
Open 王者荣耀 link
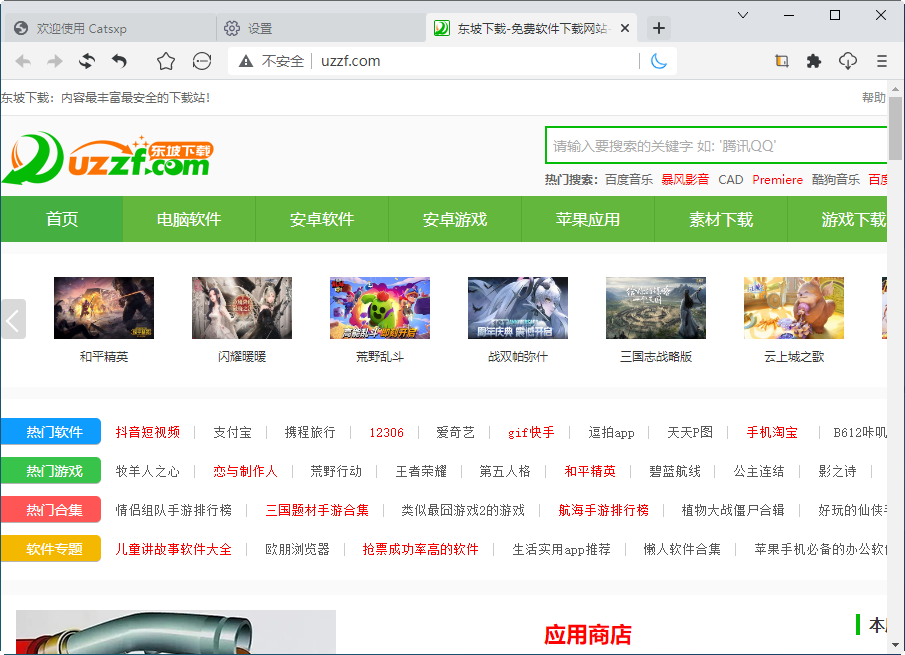(x=421, y=471)
